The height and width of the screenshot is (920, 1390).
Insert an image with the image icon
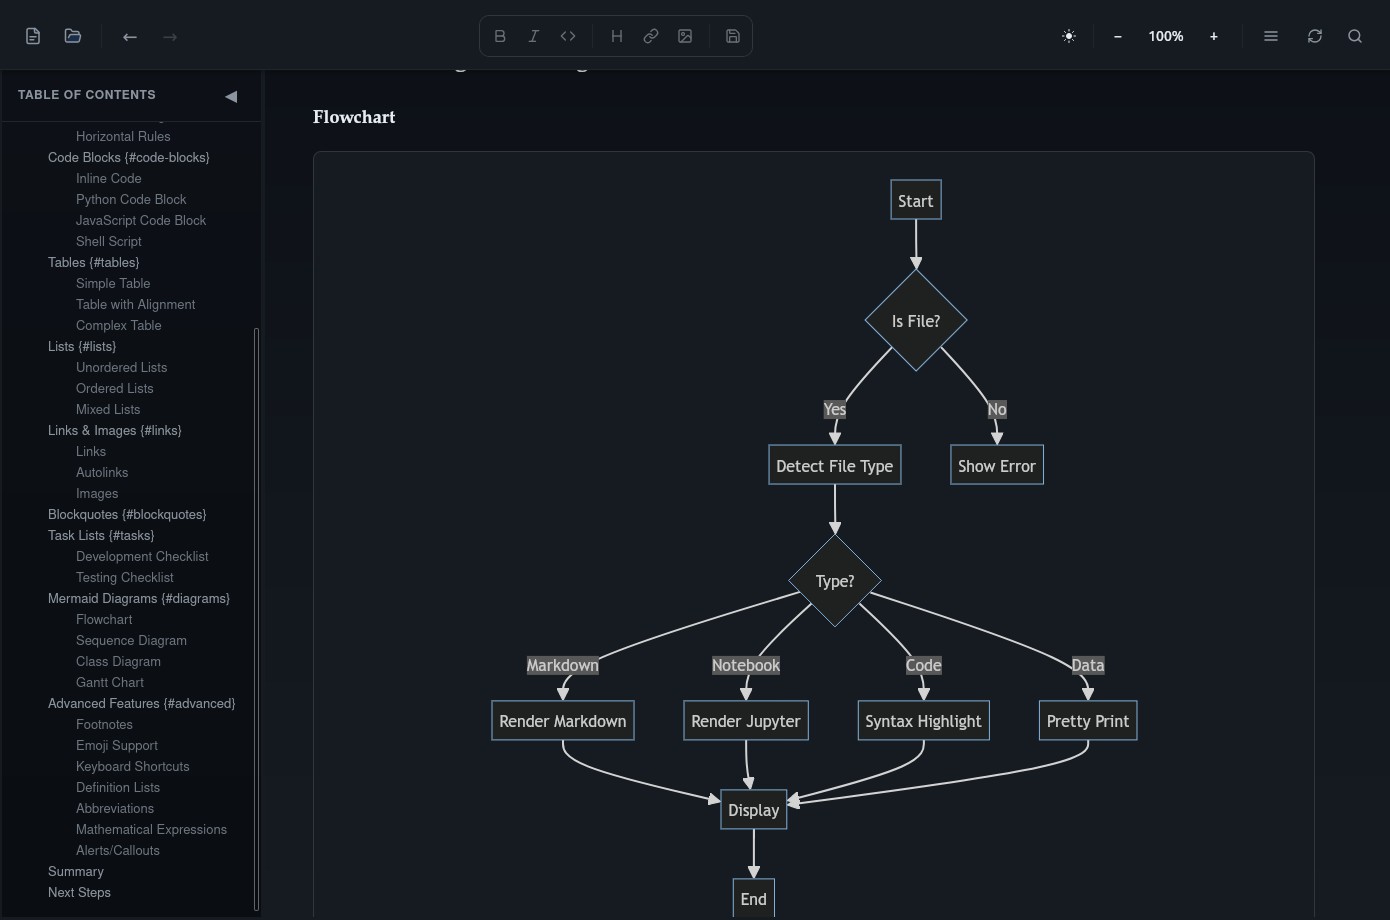[685, 36]
